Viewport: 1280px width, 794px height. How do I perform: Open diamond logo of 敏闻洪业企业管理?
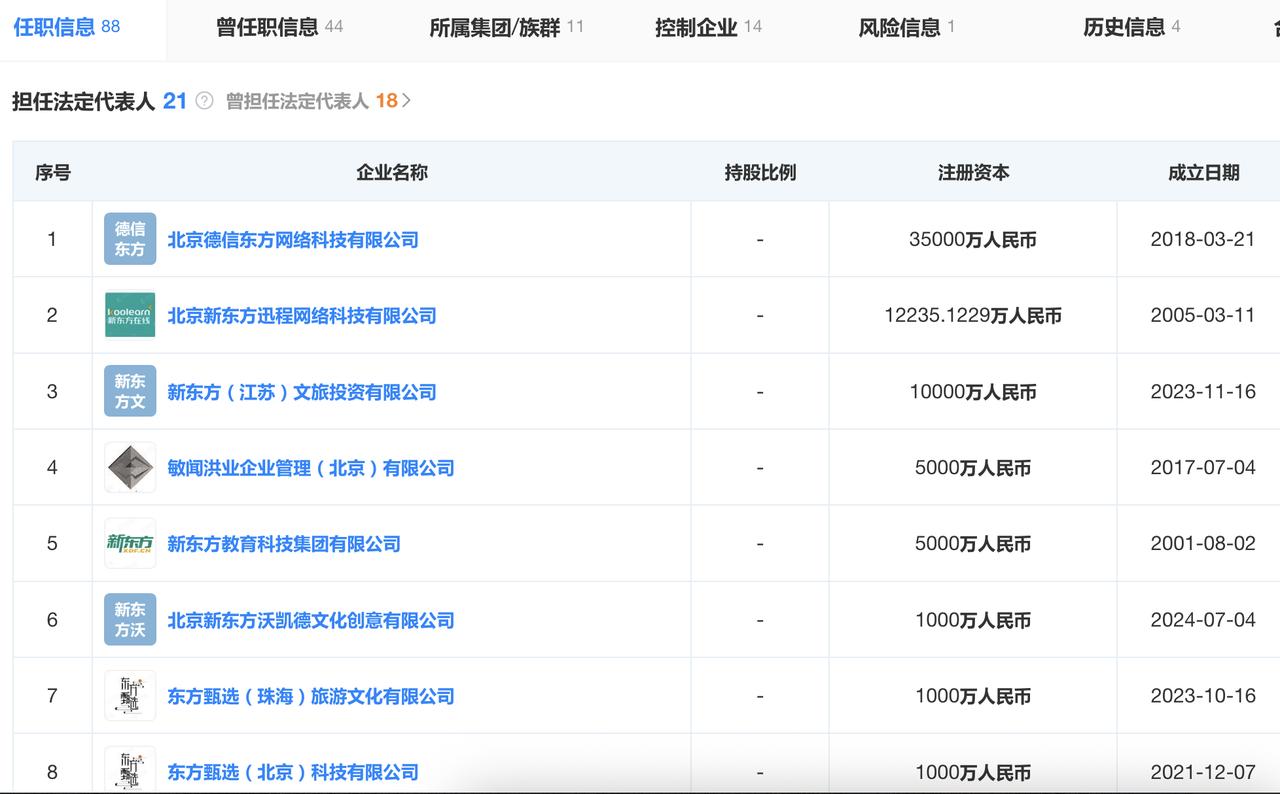click(130, 467)
